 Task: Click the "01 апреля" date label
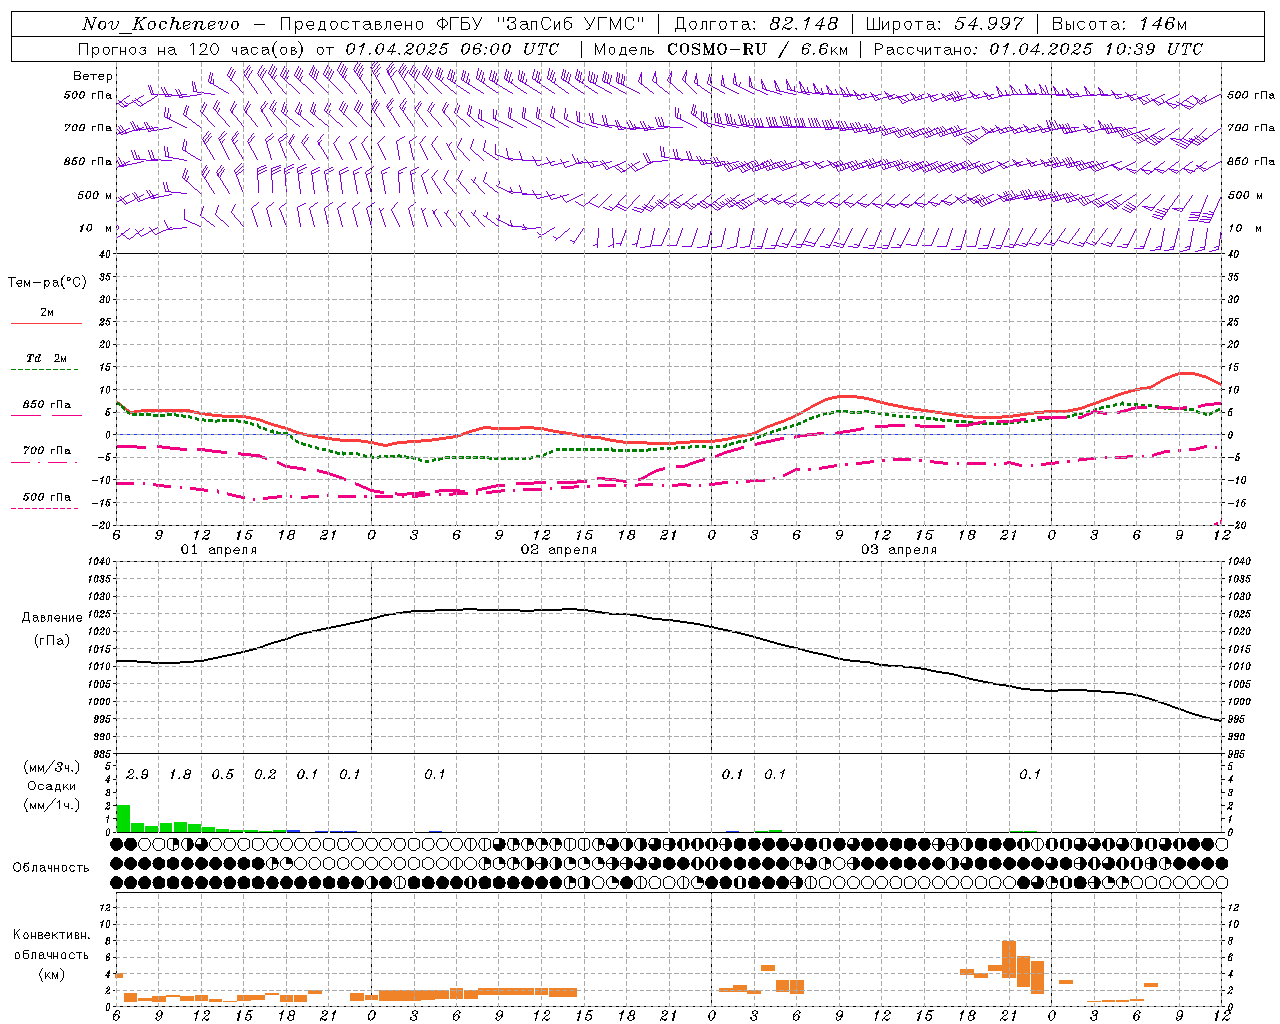pyautogui.click(x=218, y=550)
